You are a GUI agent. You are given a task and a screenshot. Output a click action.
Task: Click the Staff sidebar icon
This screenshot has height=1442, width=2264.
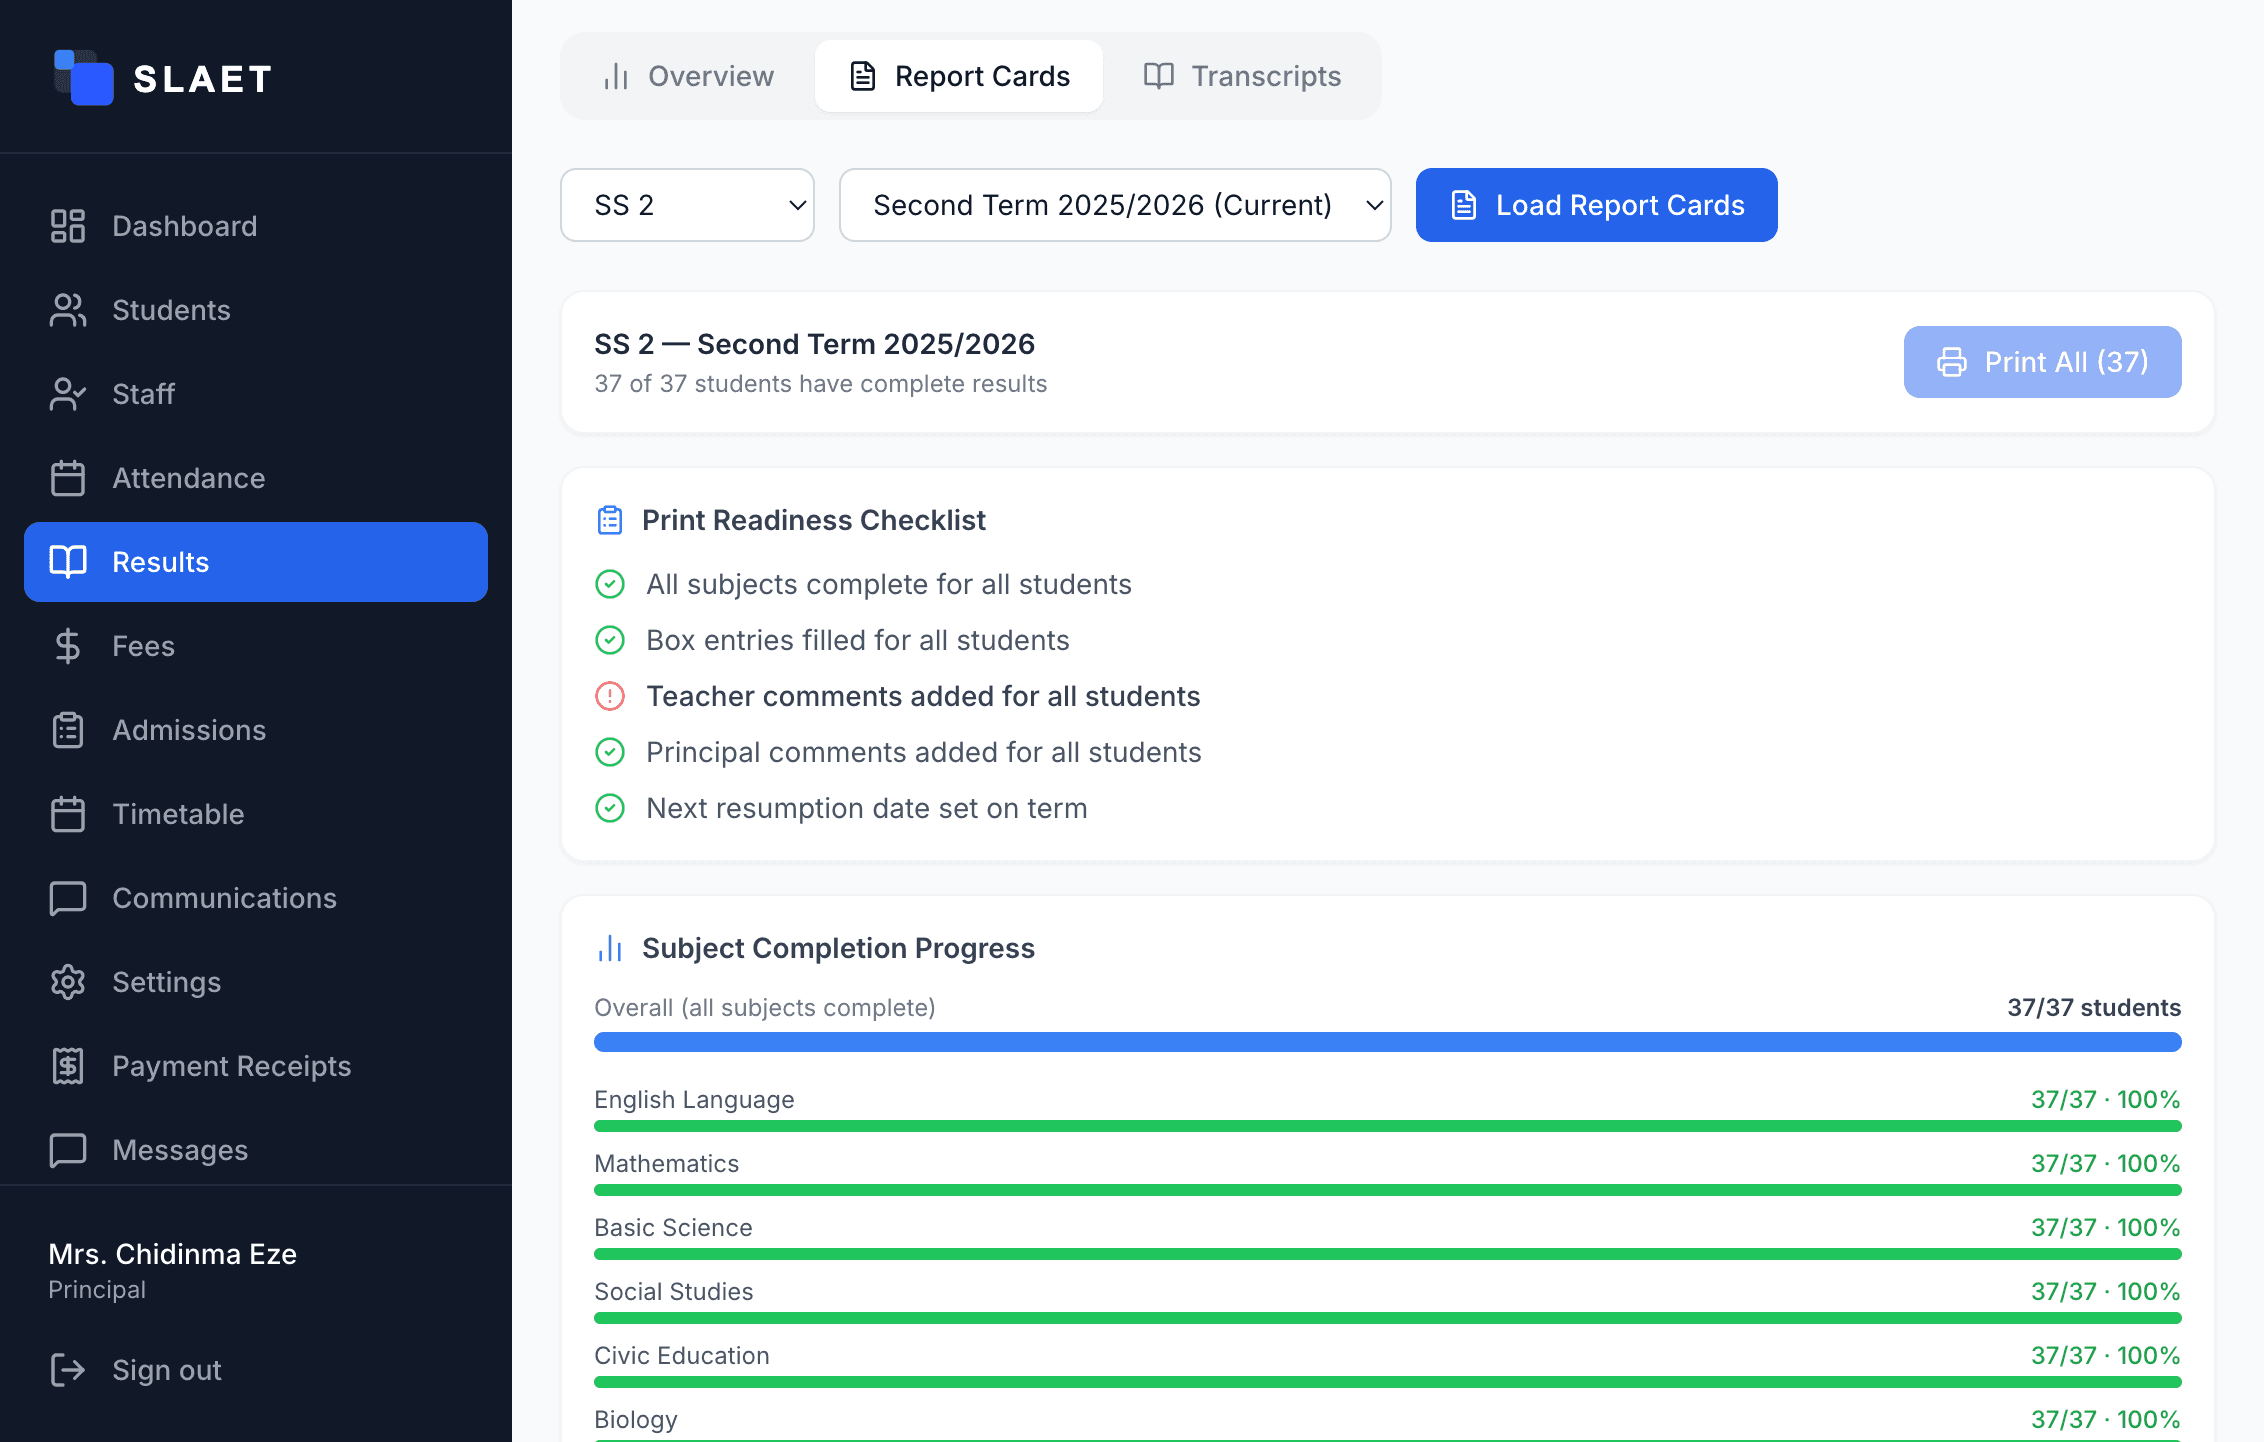67,394
